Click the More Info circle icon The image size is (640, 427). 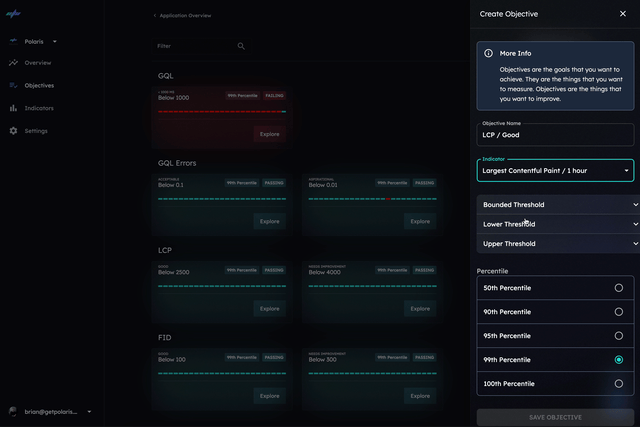click(488, 53)
